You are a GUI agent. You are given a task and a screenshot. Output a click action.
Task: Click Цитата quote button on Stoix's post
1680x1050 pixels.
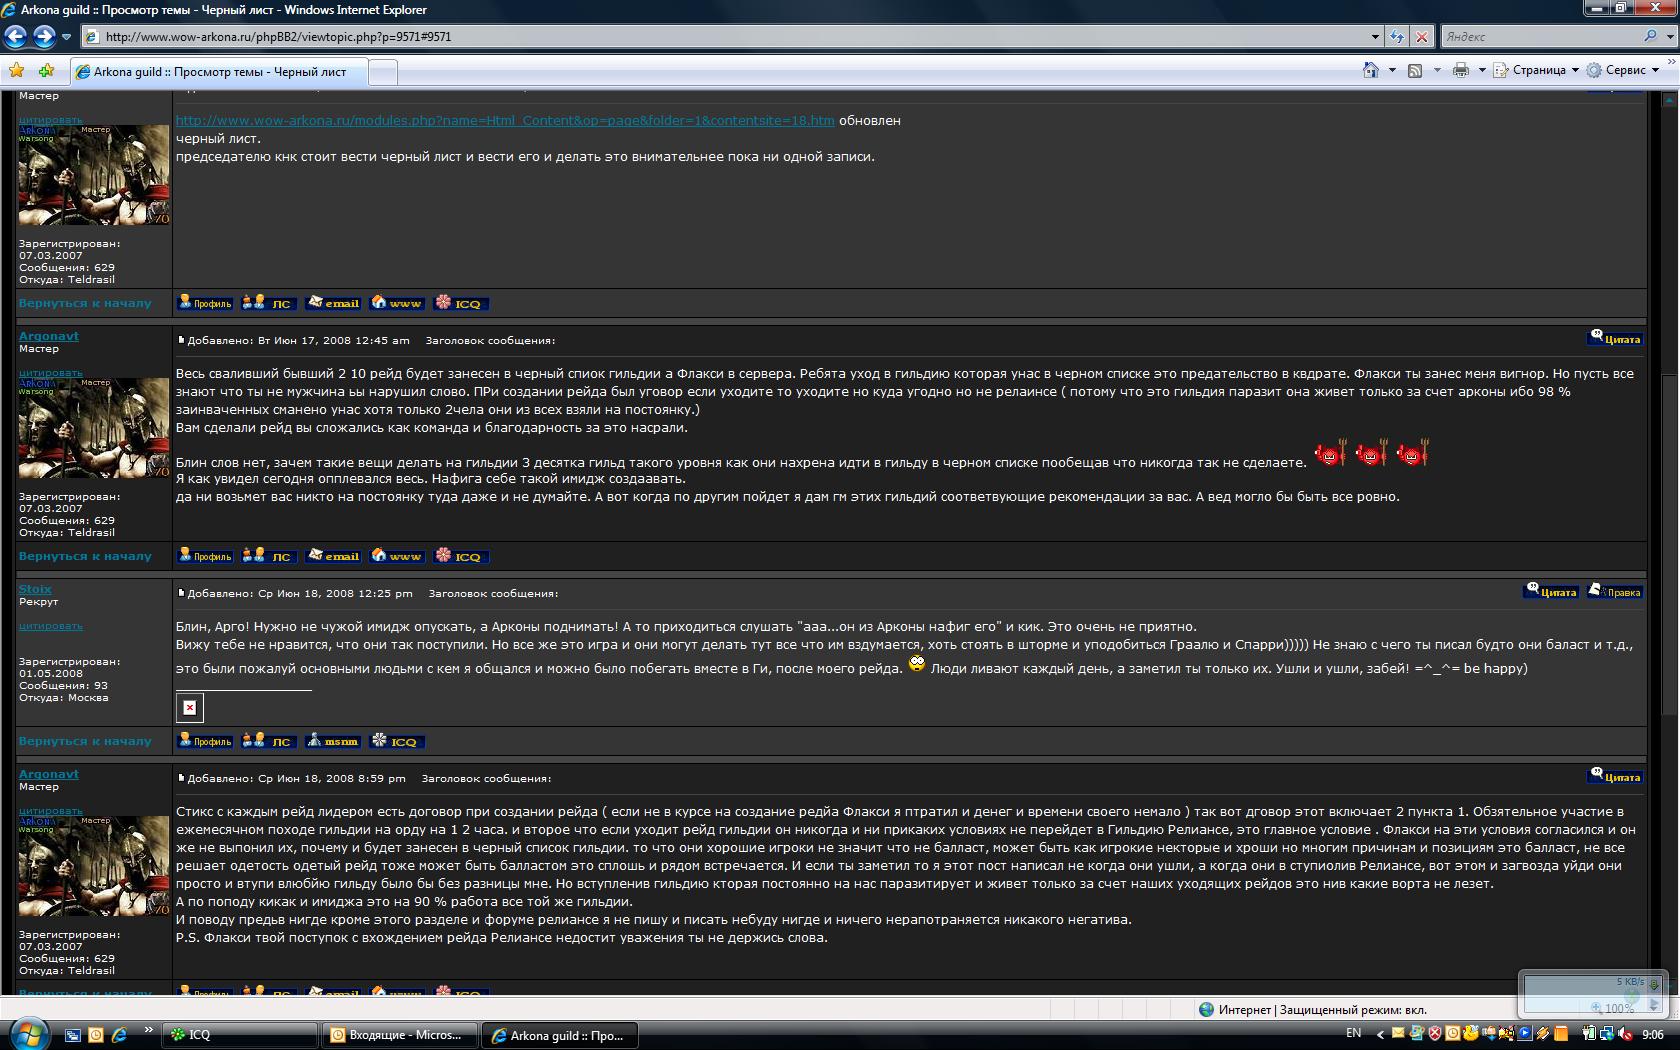pyautogui.click(x=1551, y=591)
